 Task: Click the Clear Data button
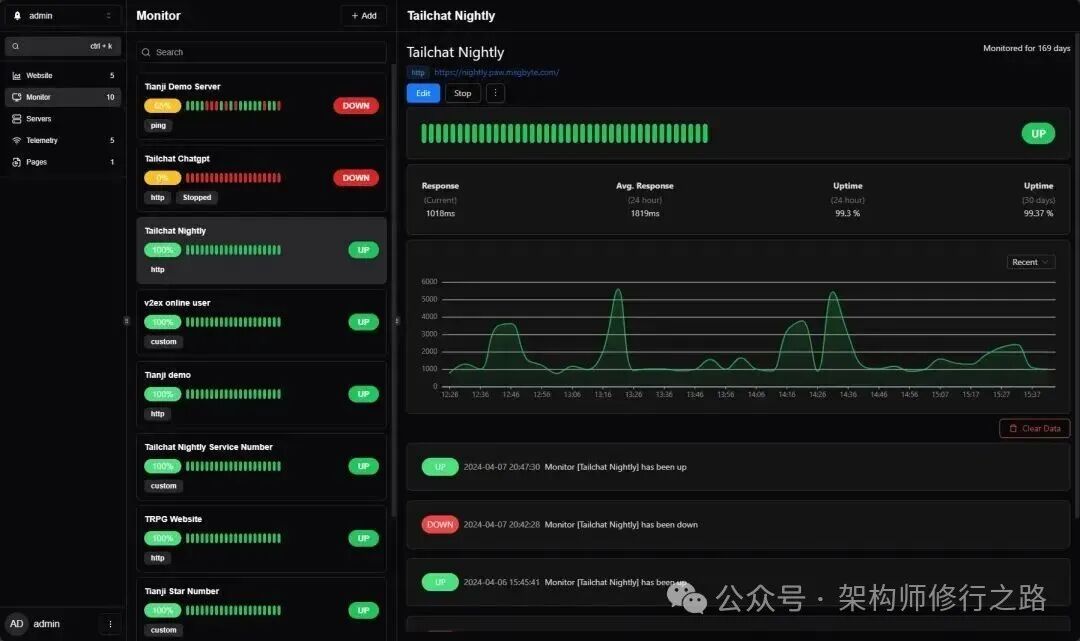tap(1034, 428)
